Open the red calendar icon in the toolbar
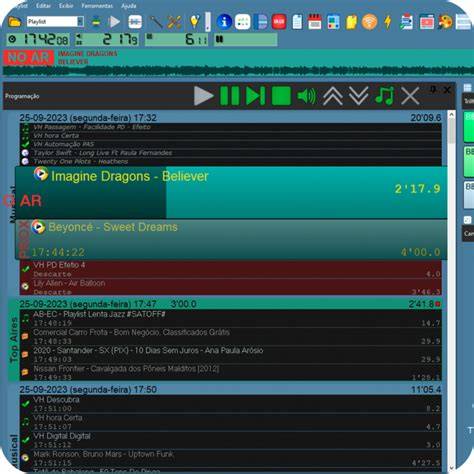 315,22
